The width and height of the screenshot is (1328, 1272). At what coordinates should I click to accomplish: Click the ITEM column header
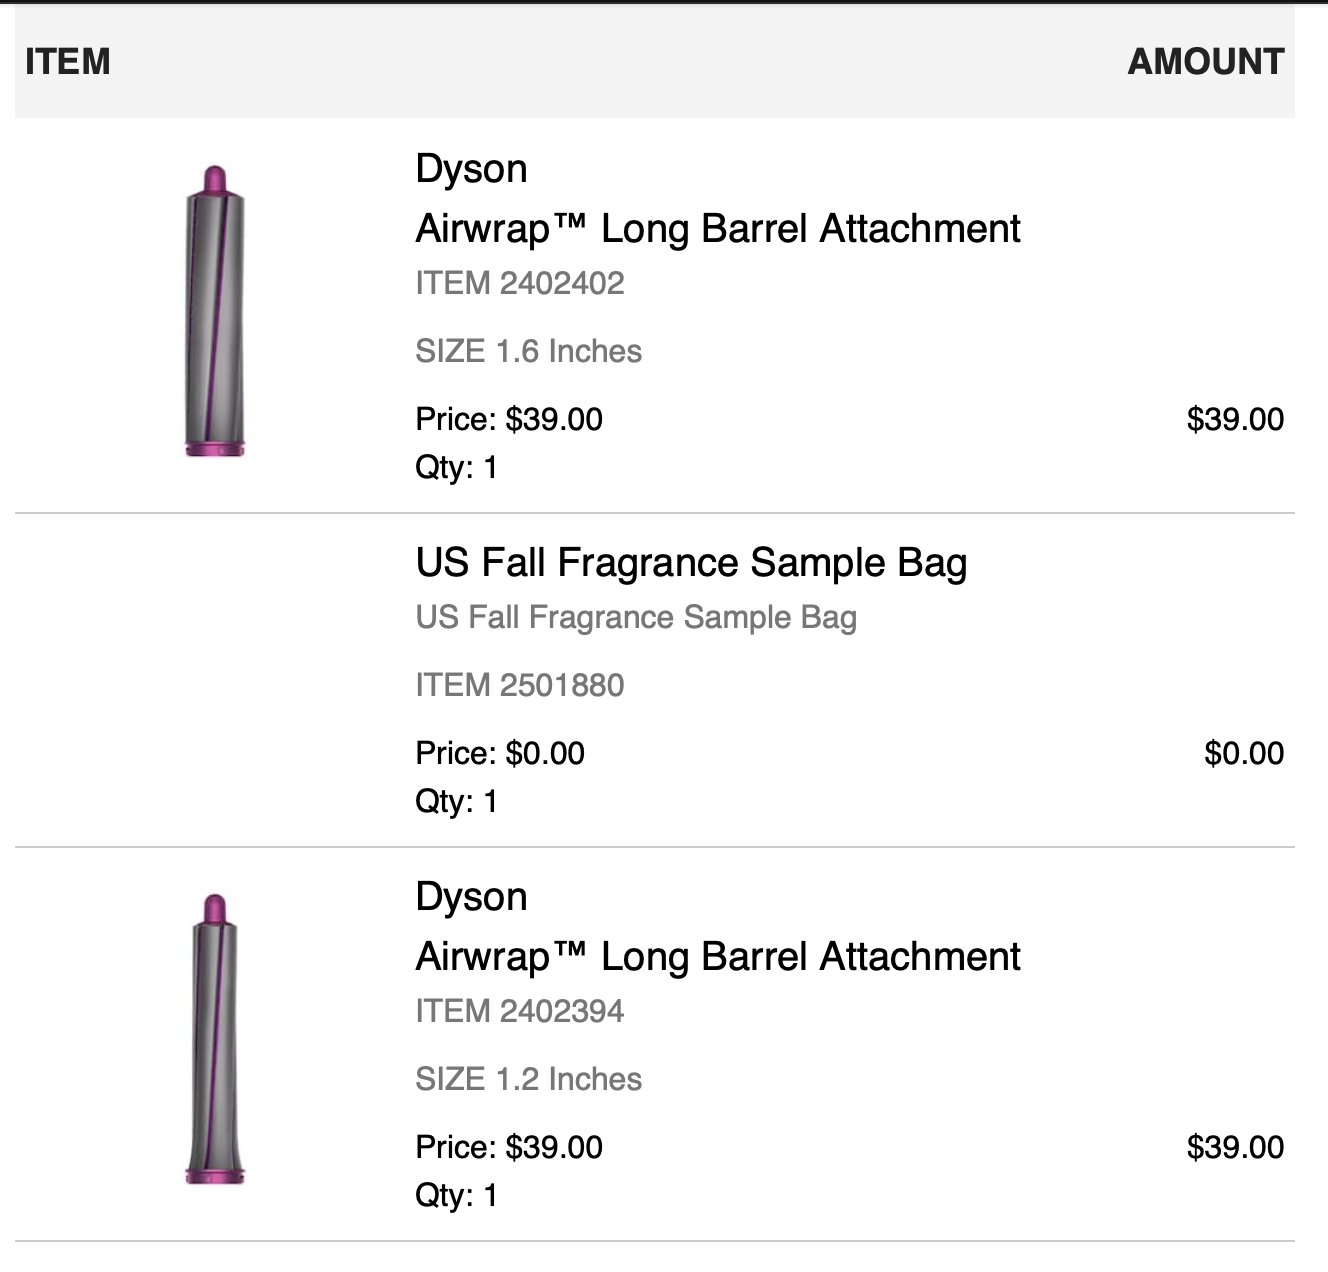coord(67,62)
